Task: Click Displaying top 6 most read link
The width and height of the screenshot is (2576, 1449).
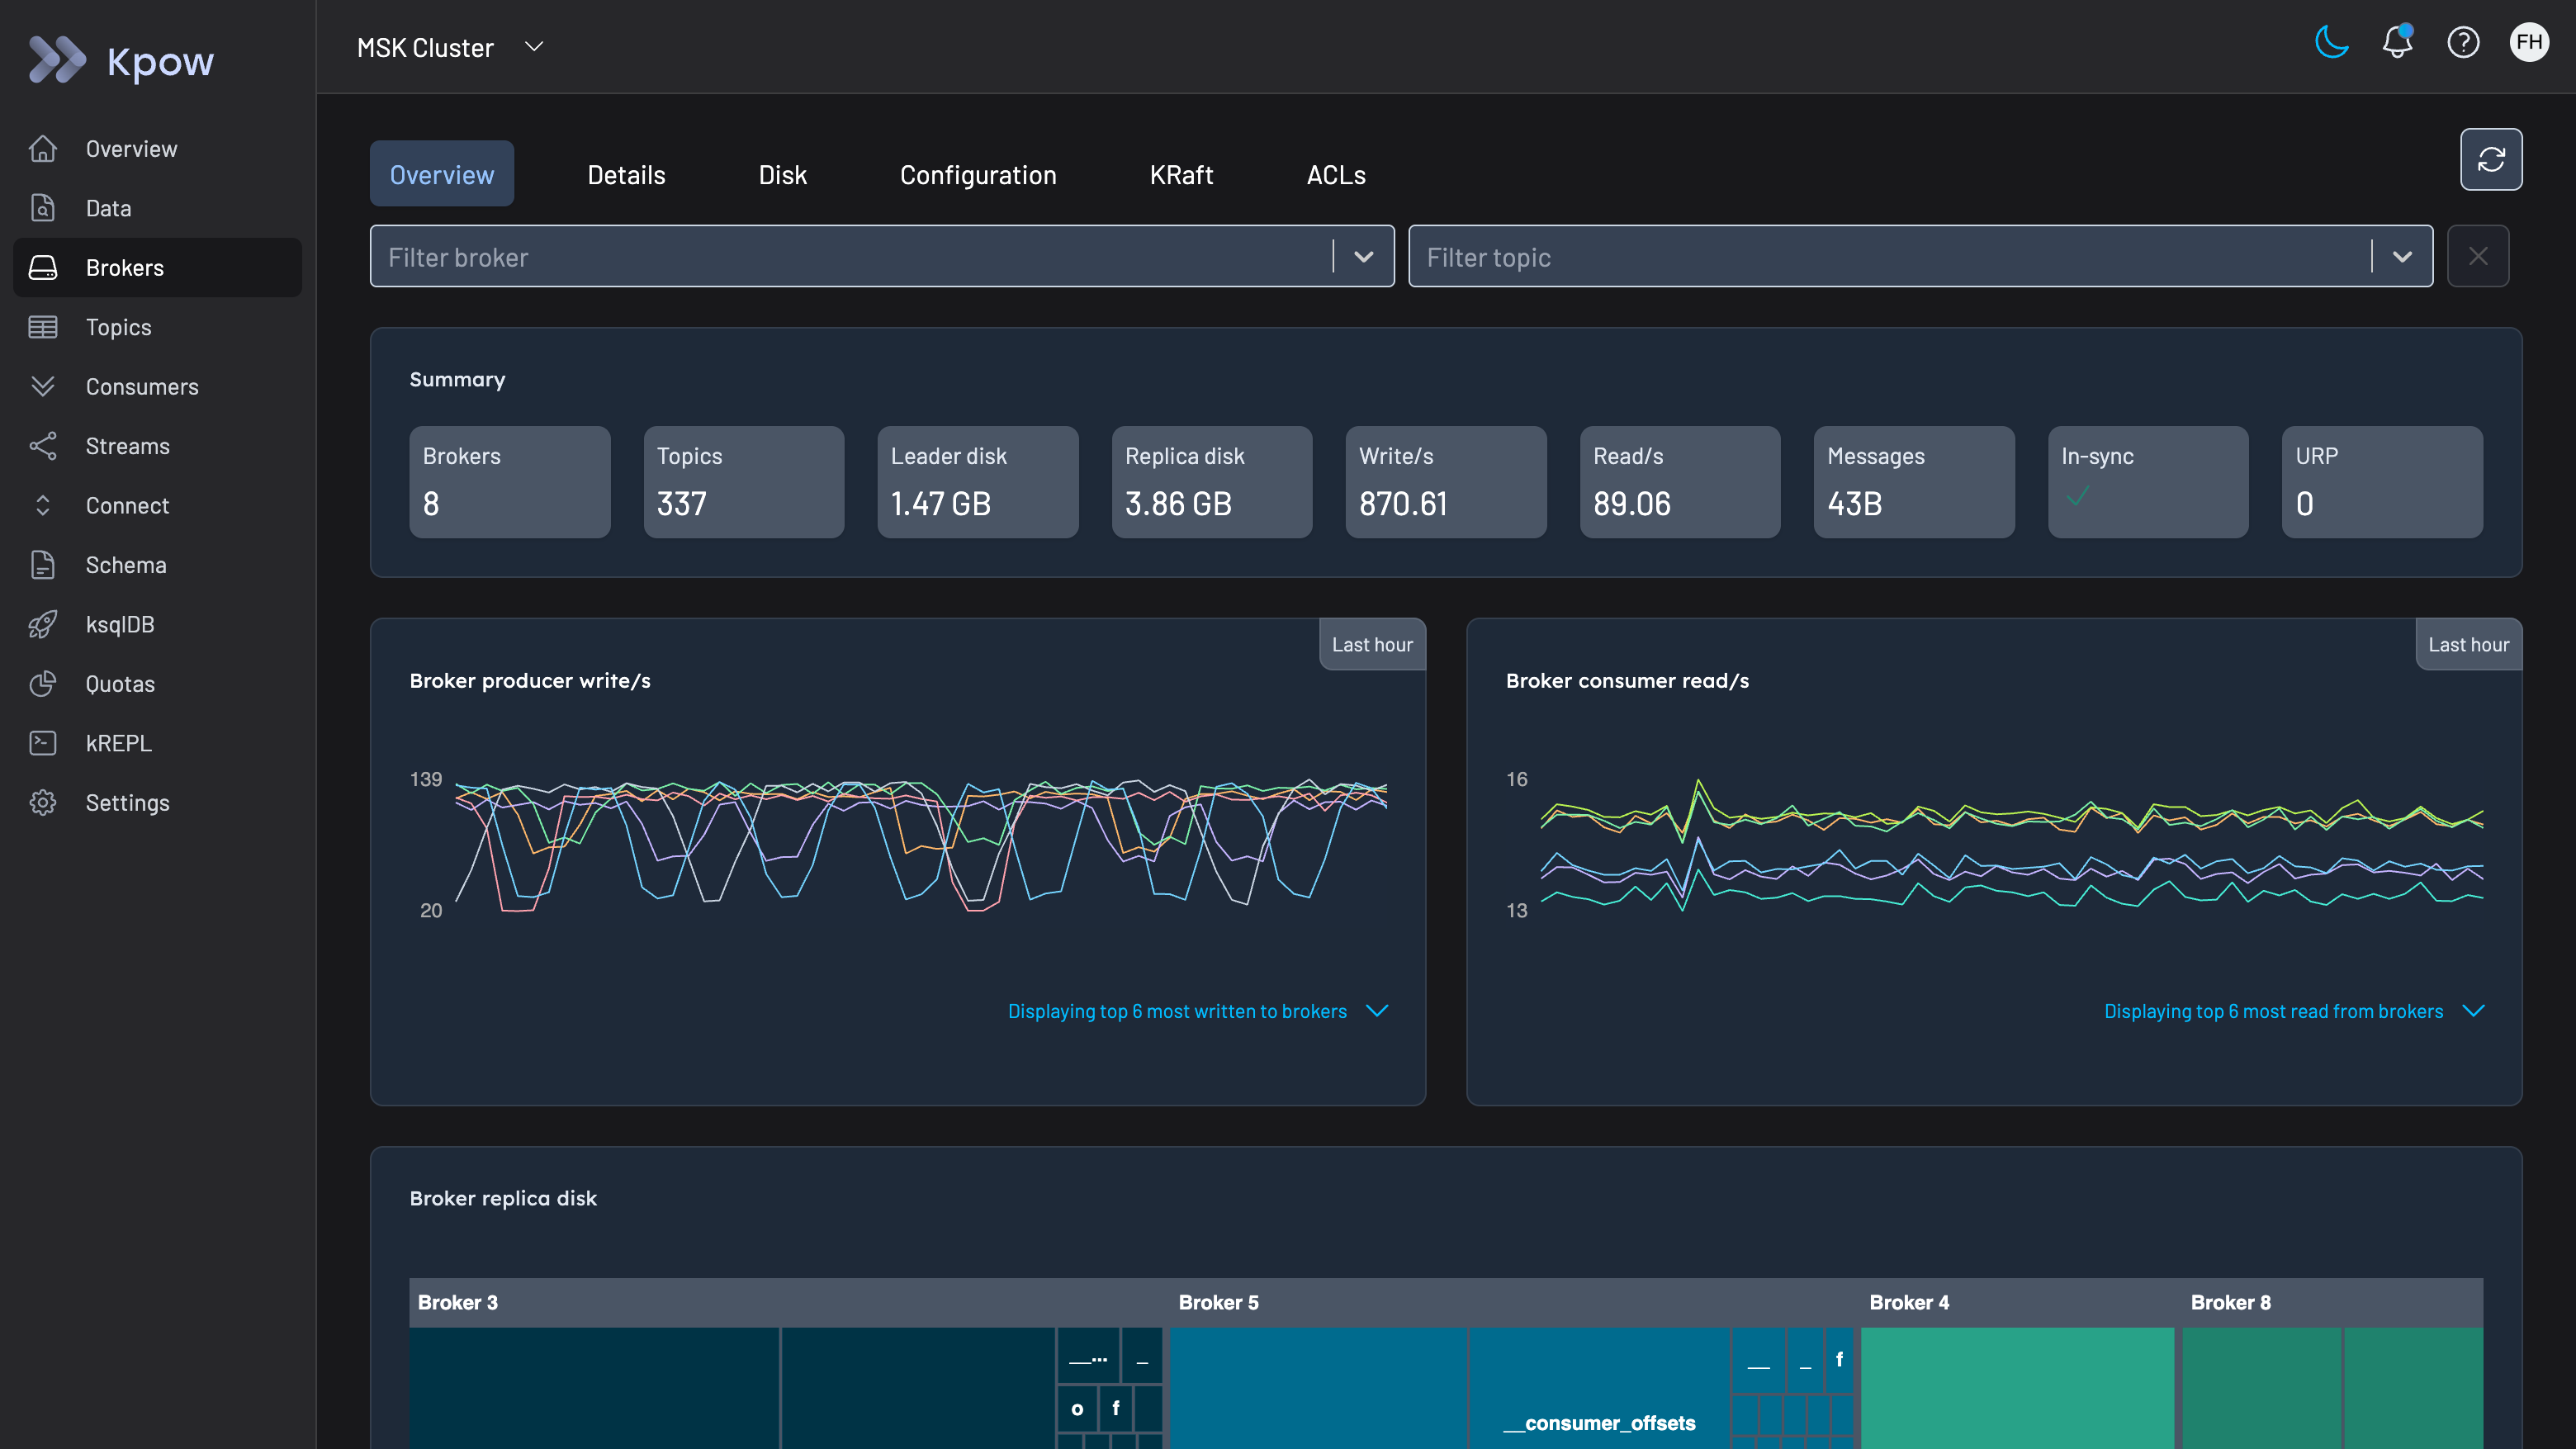Action: [x=2272, y=1011]
